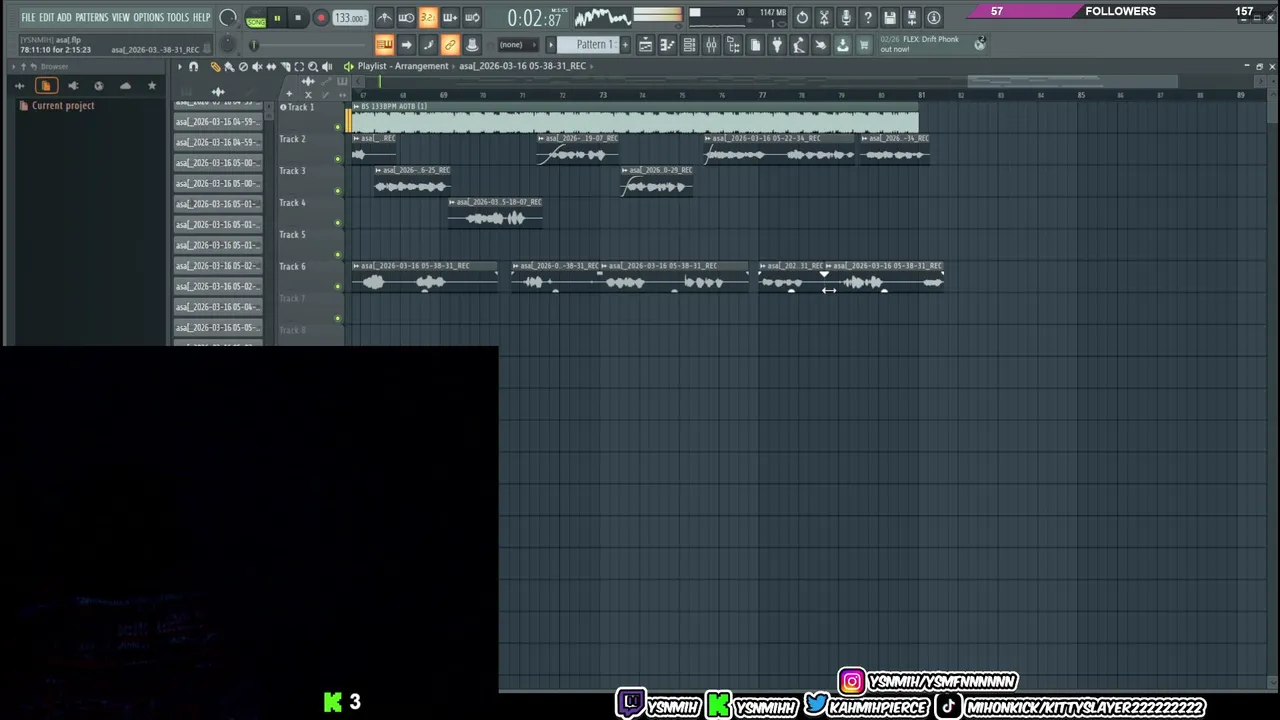Open the Playlist - Arrangement dropdown
The height and width of the screenshot is (720, 1280).
click(x=402, y=66)
